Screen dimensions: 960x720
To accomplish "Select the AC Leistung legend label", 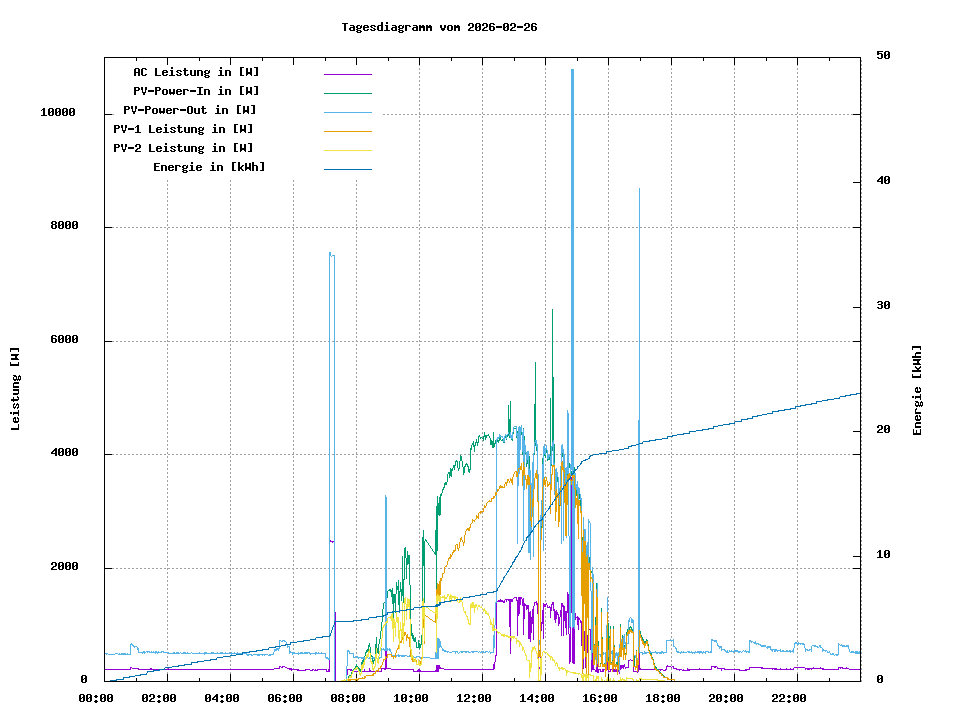I will click(196, 72).
